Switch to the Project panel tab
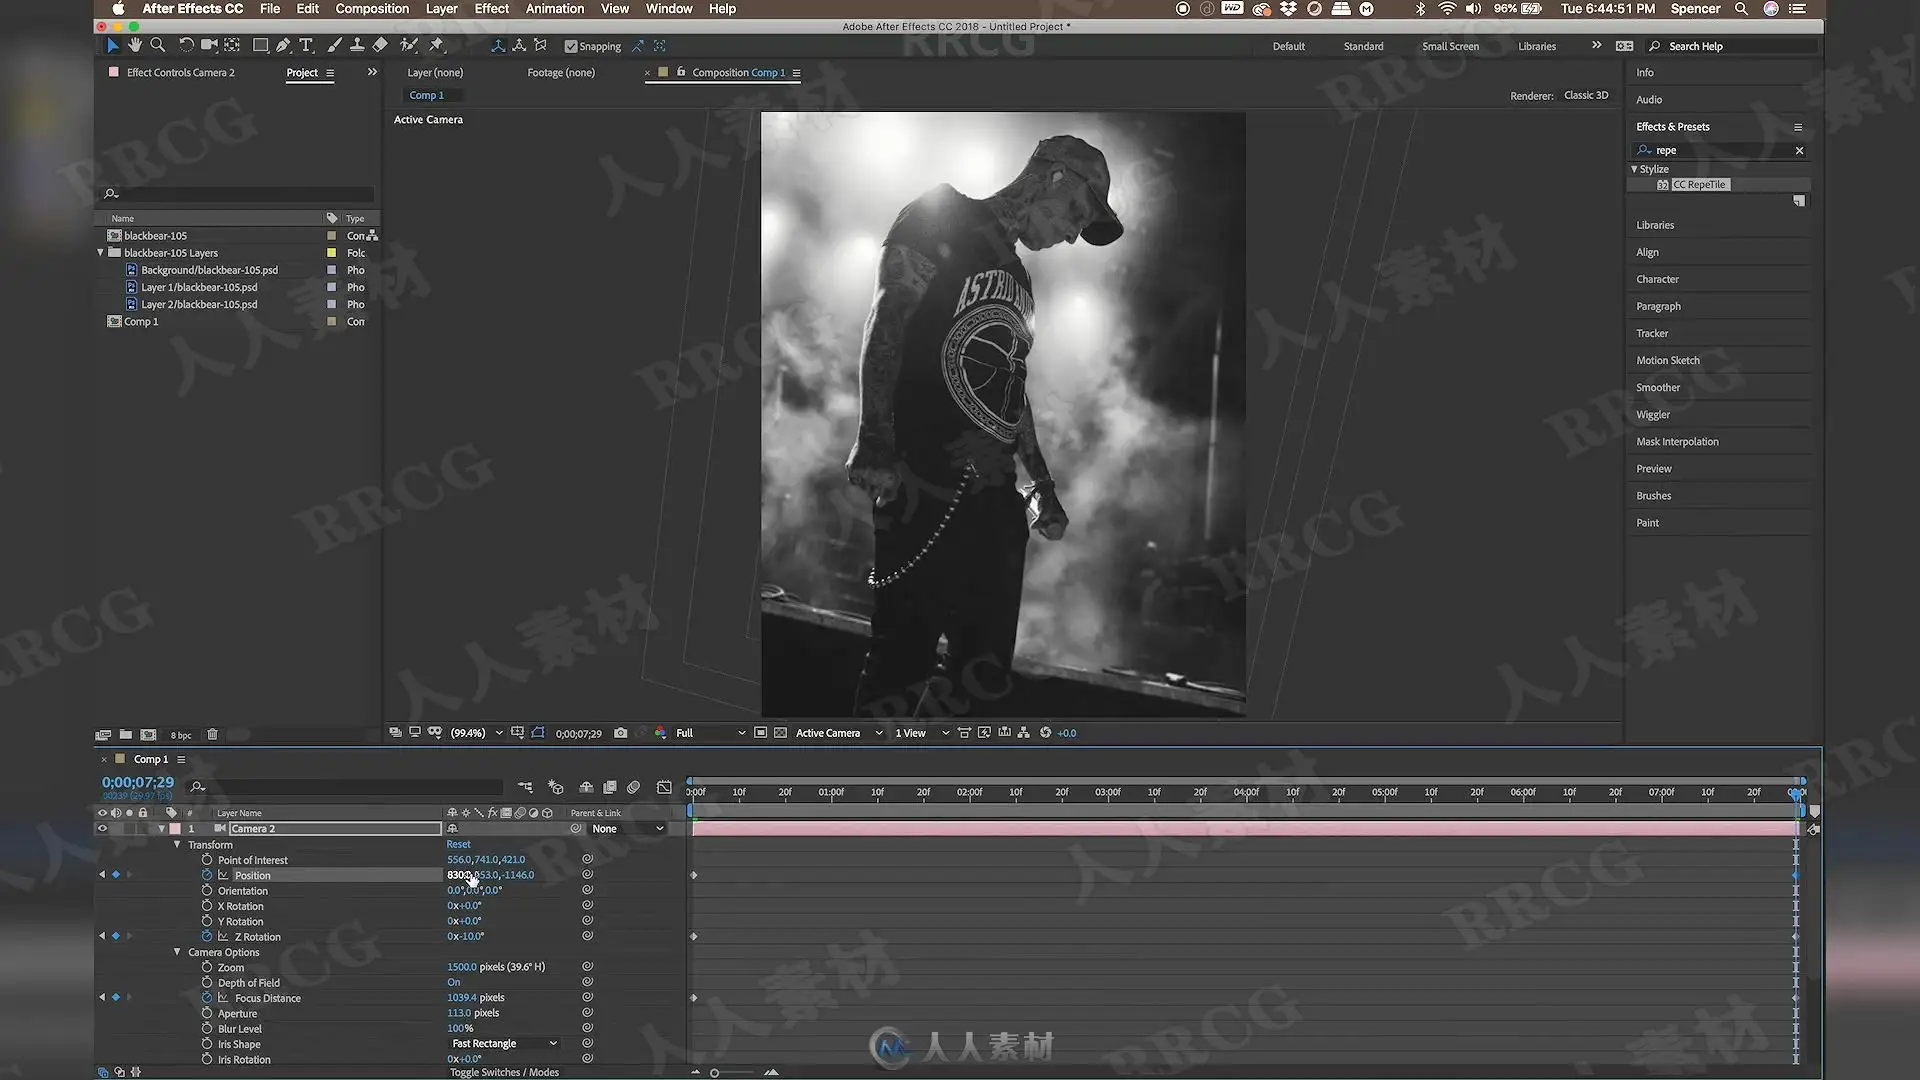1920x1080 pixels. (302, 73)
